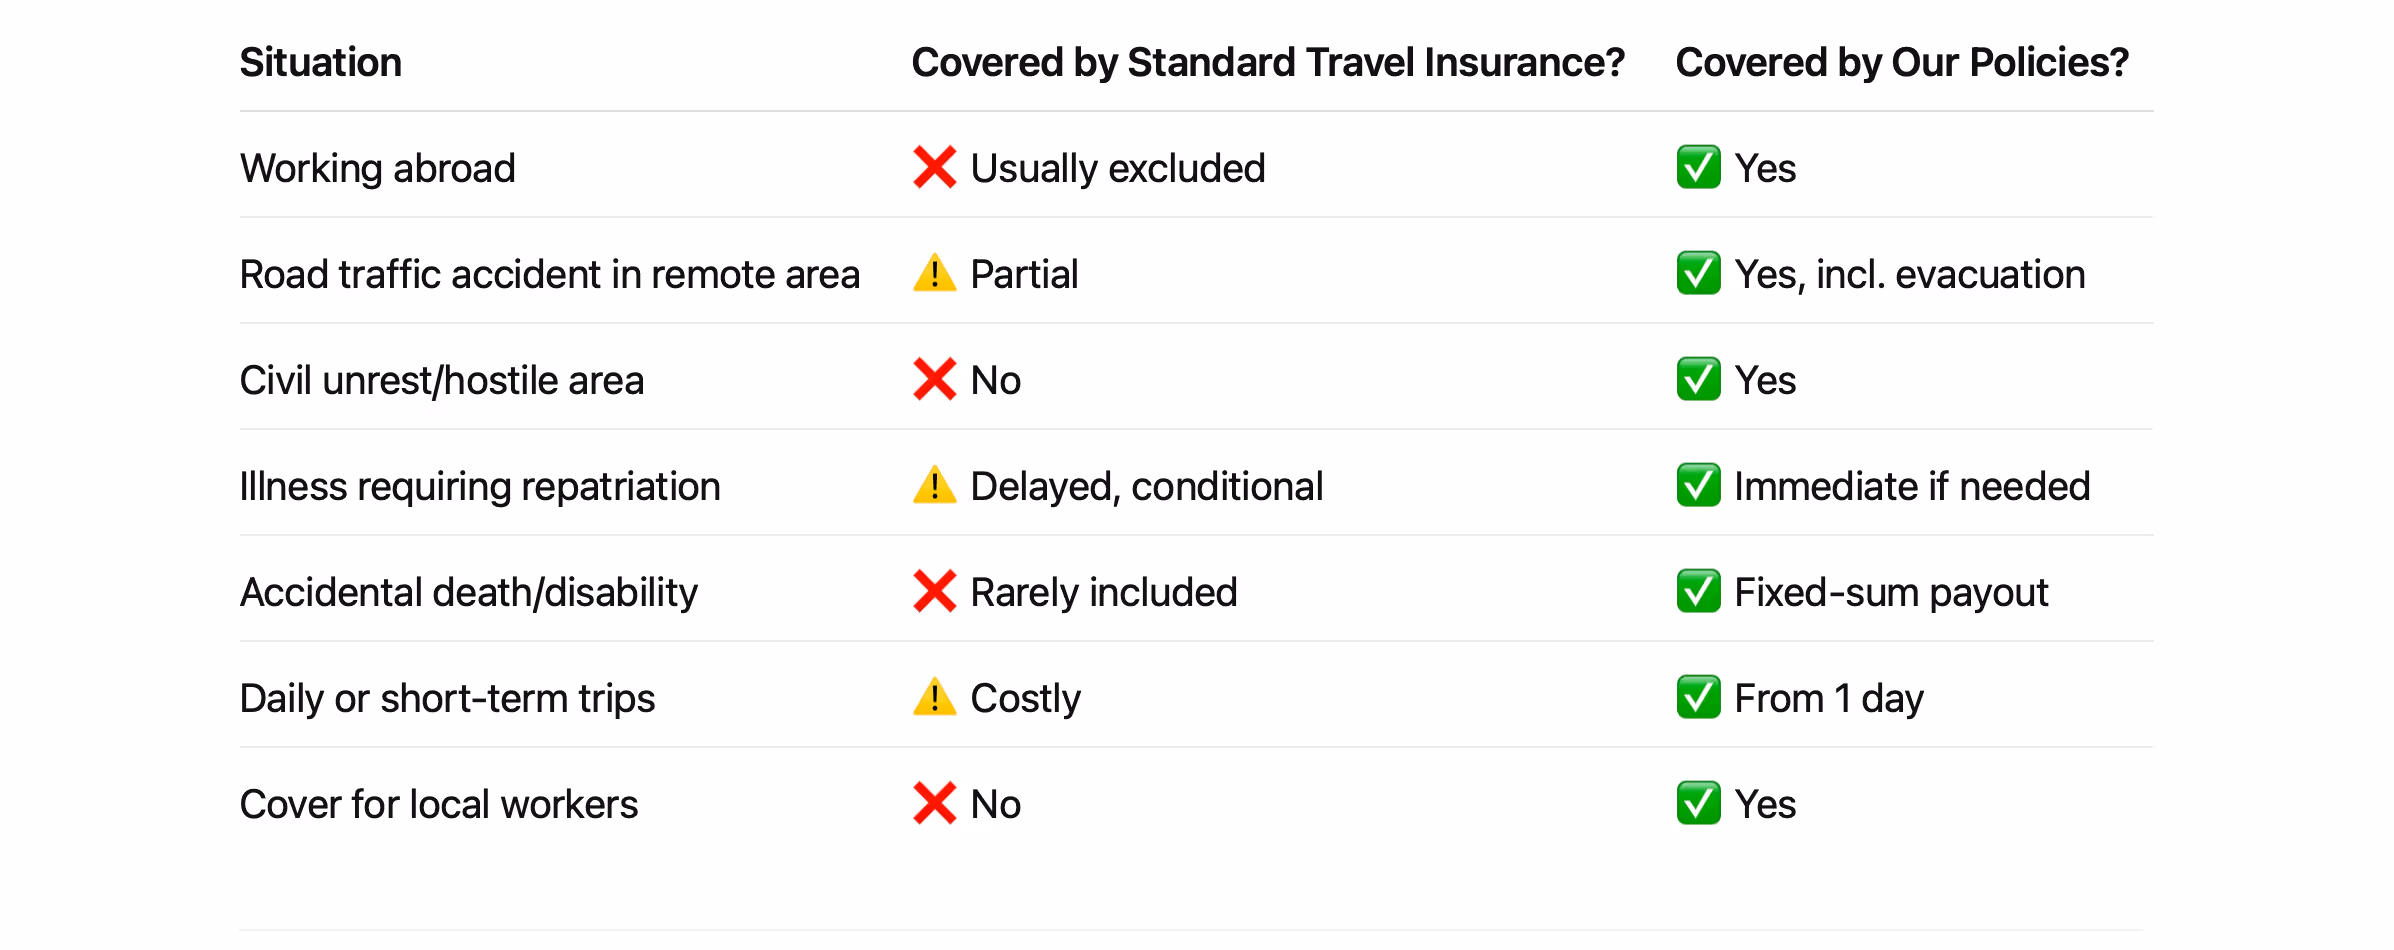Select the Daily or short-term trips cell
The image size is (2394, 950).
tap(447, 699)
